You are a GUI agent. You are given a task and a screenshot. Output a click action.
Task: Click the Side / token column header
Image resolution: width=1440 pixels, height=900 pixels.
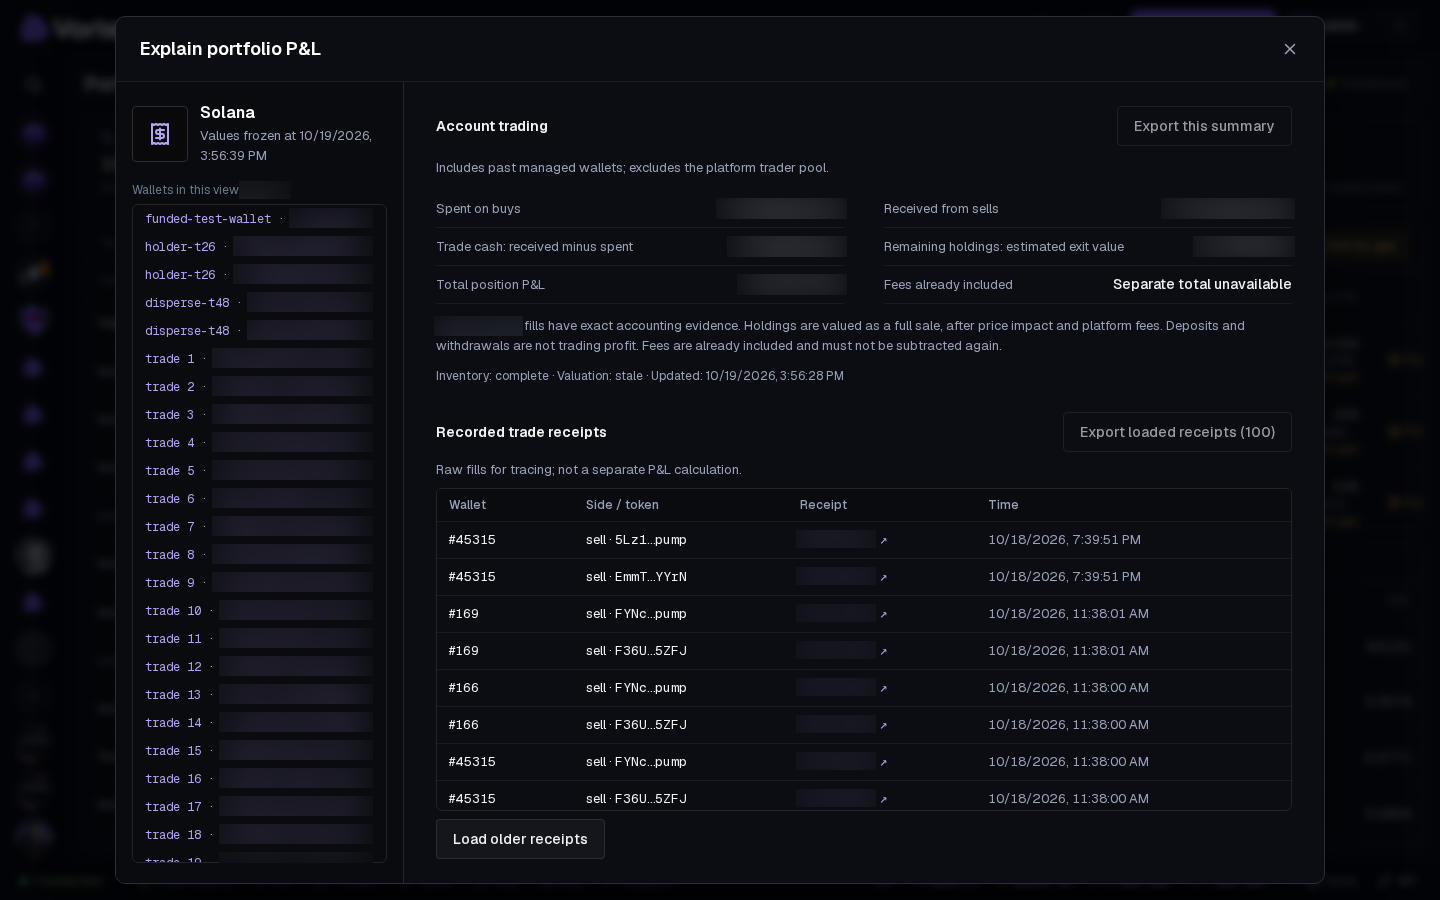pyautogui.click(x=622, y=505)
